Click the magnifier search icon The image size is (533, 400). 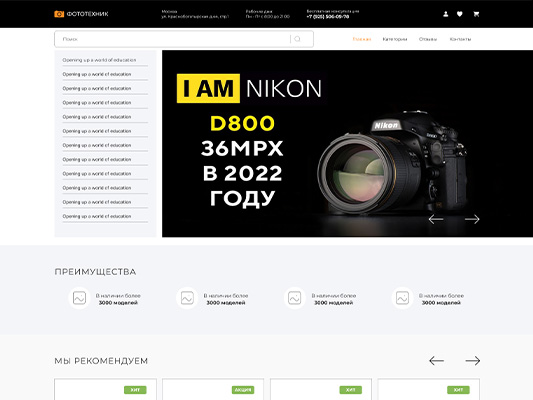pos(297,39)
